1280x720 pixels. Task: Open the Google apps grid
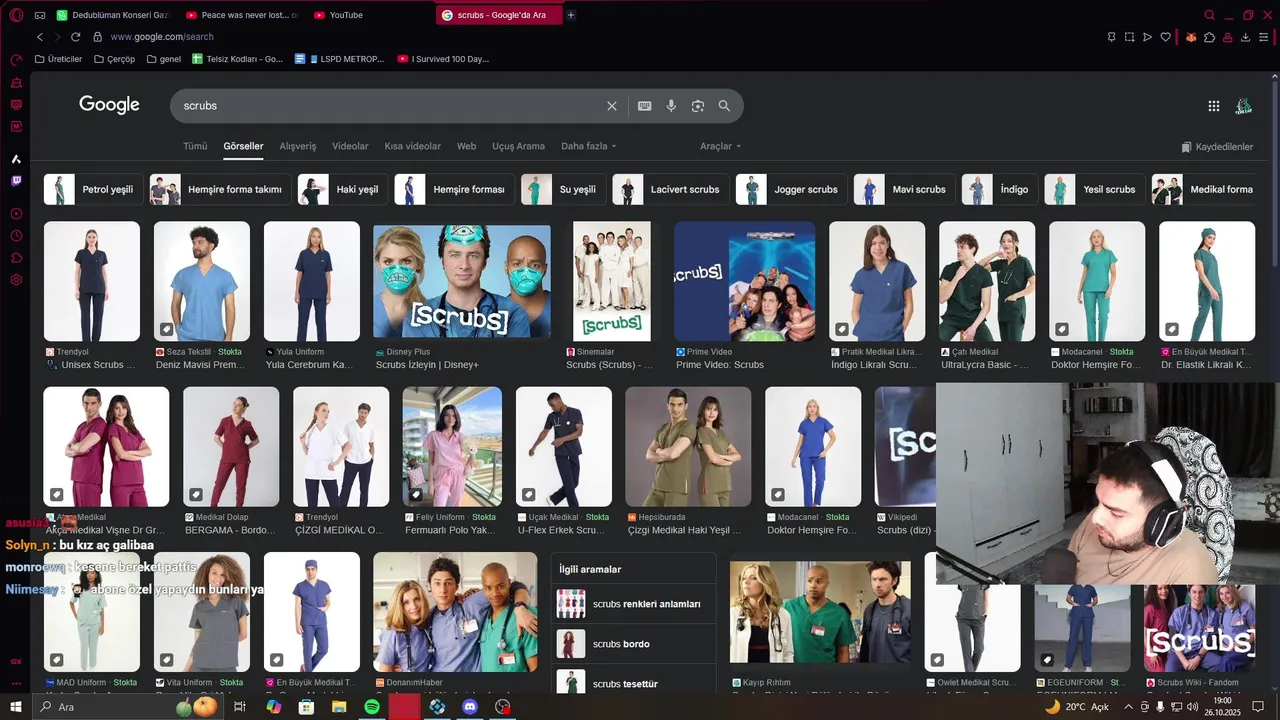click(x=1214, y=106)
